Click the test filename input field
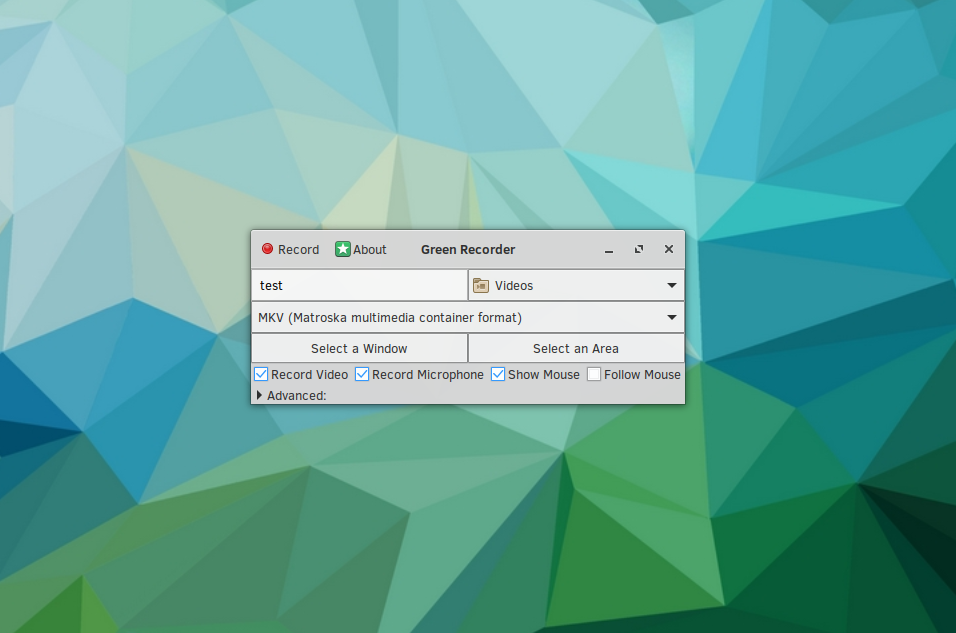This screenshot has width=956, height=633. tap(359, 285)
